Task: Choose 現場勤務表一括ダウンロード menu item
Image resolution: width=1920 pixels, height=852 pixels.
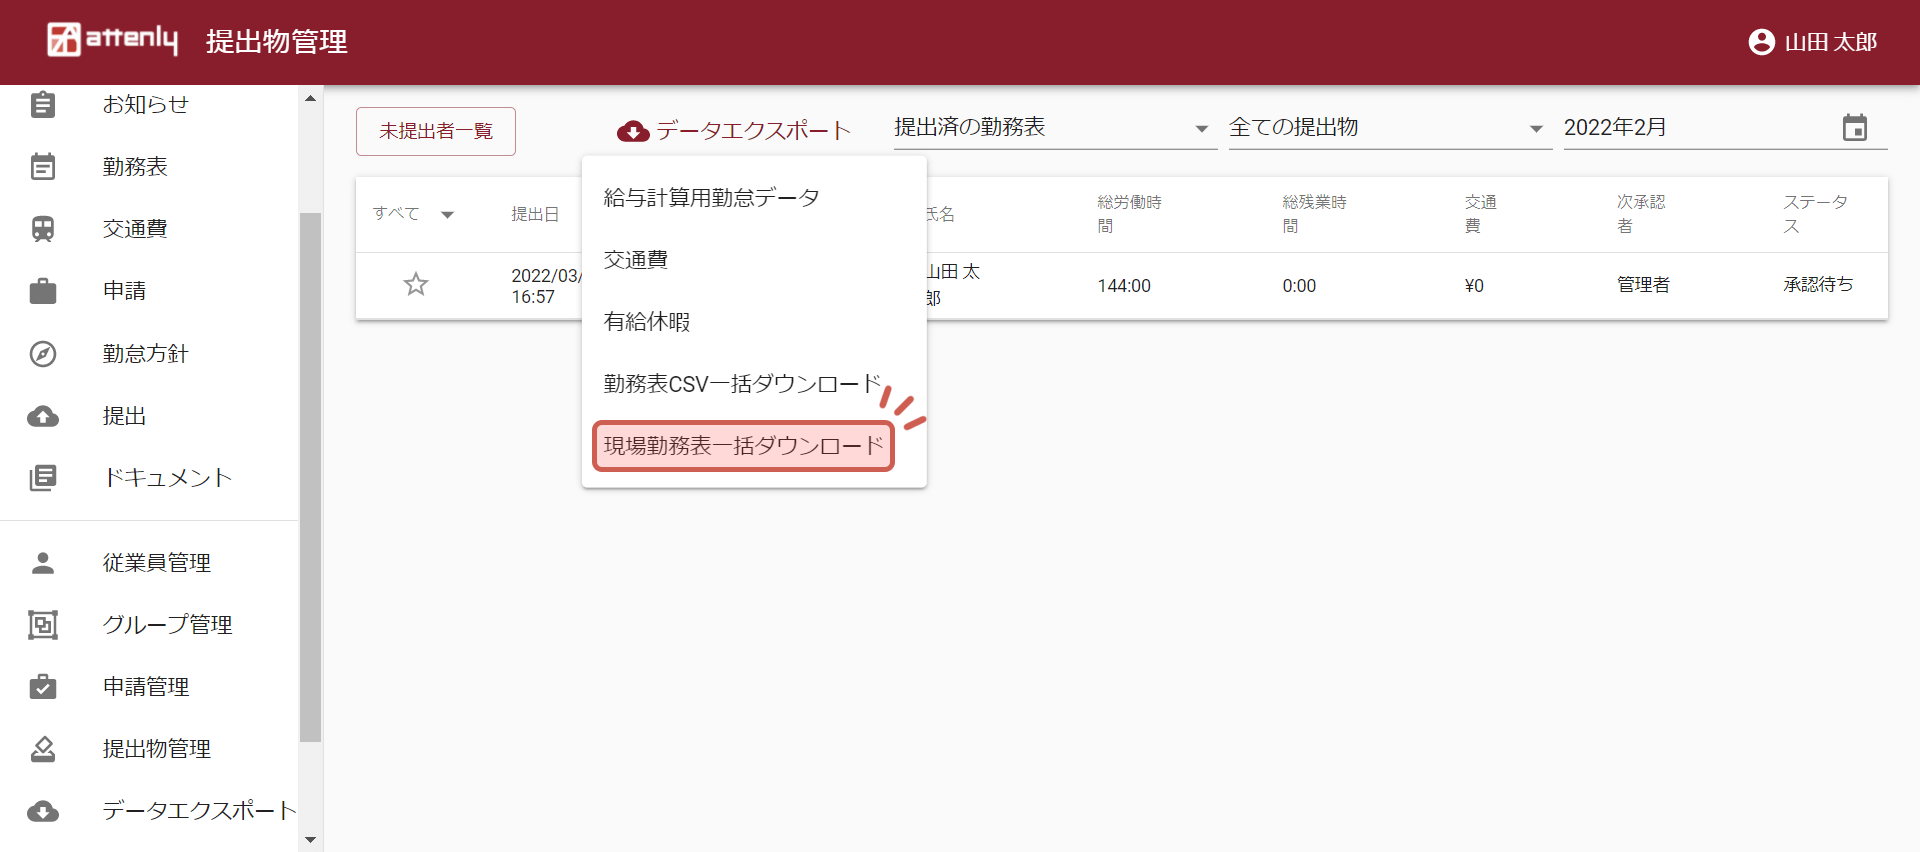Action: (x=743, y=446)
